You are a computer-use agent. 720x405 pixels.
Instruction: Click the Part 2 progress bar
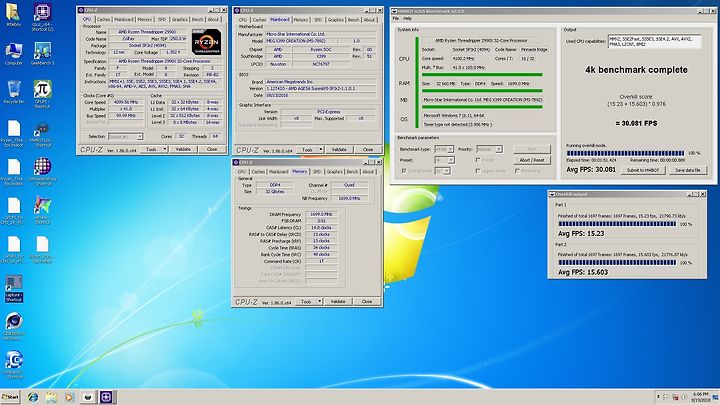point(617,263)
